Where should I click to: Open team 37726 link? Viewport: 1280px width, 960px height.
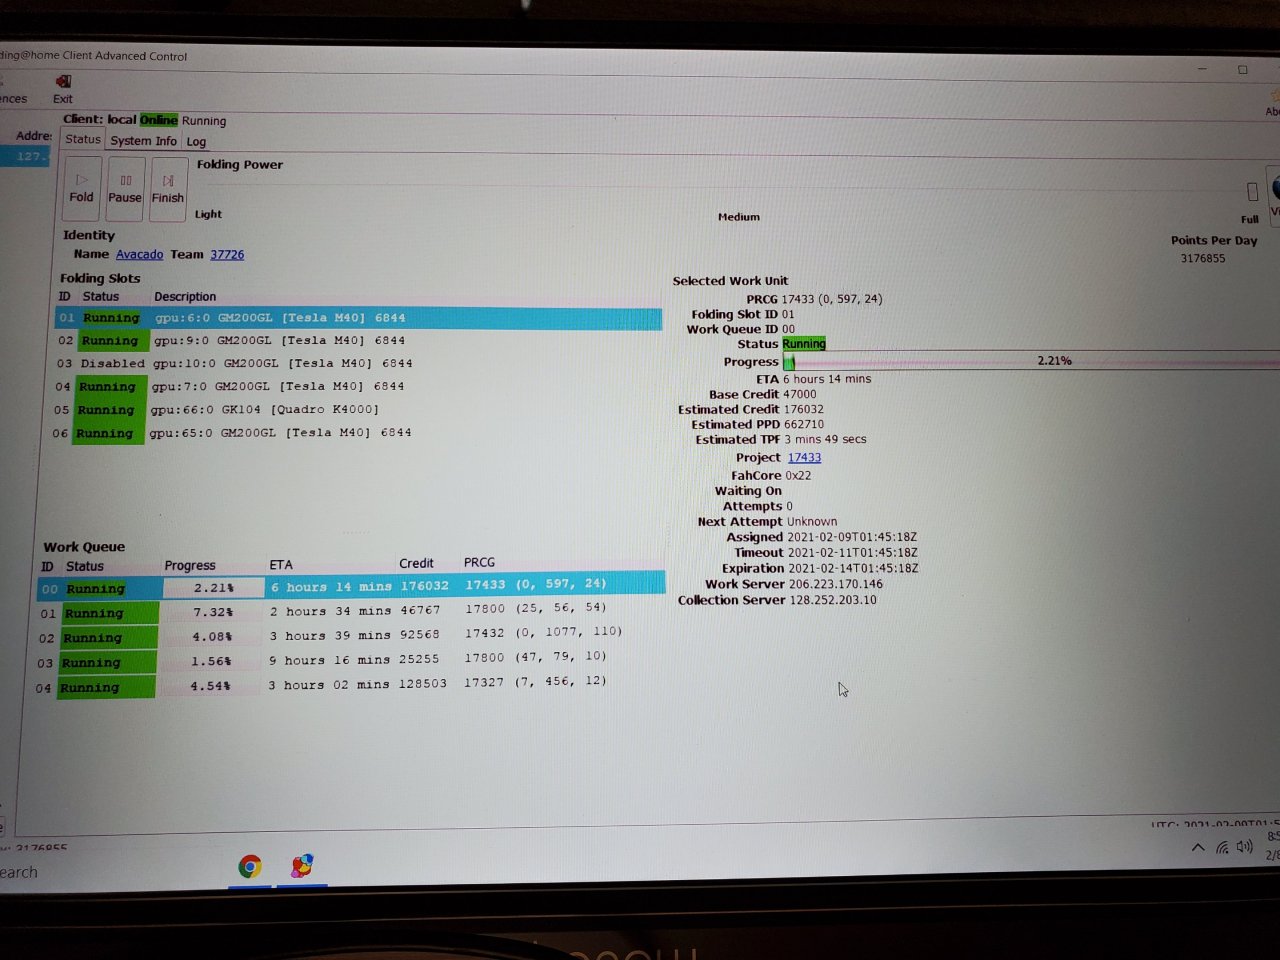[227, 255]
